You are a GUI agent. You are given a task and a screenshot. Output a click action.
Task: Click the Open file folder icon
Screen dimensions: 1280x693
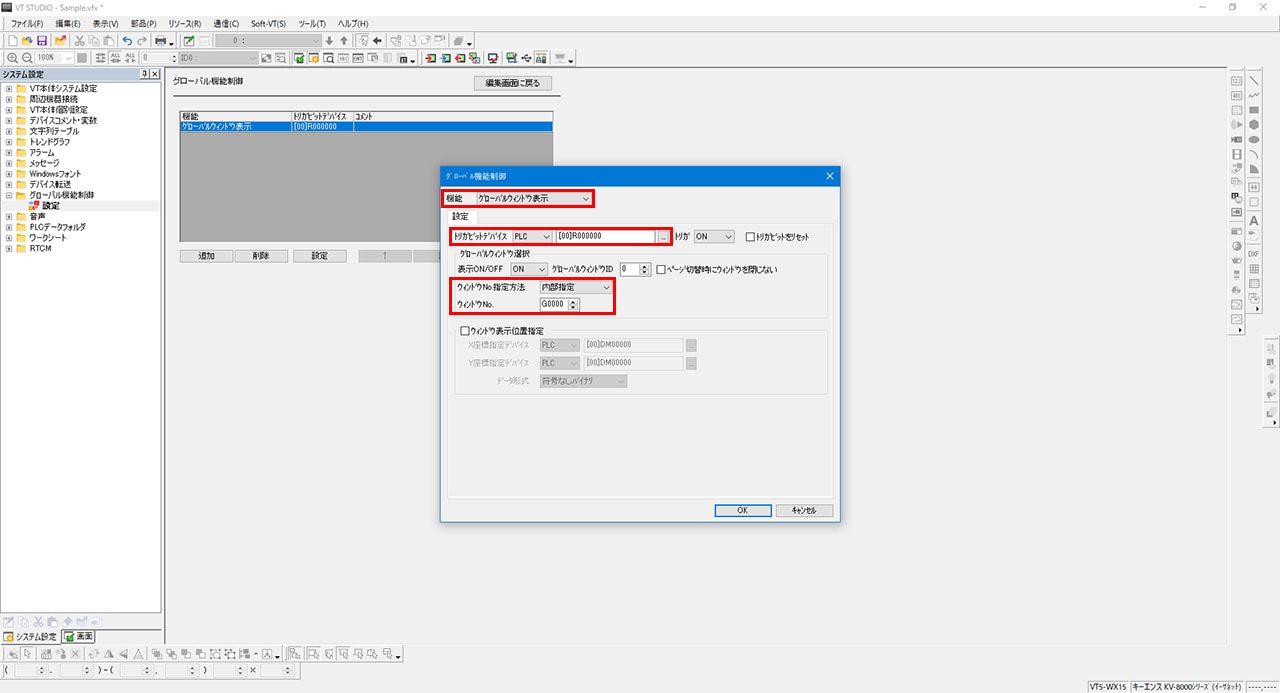pos(27,41)
